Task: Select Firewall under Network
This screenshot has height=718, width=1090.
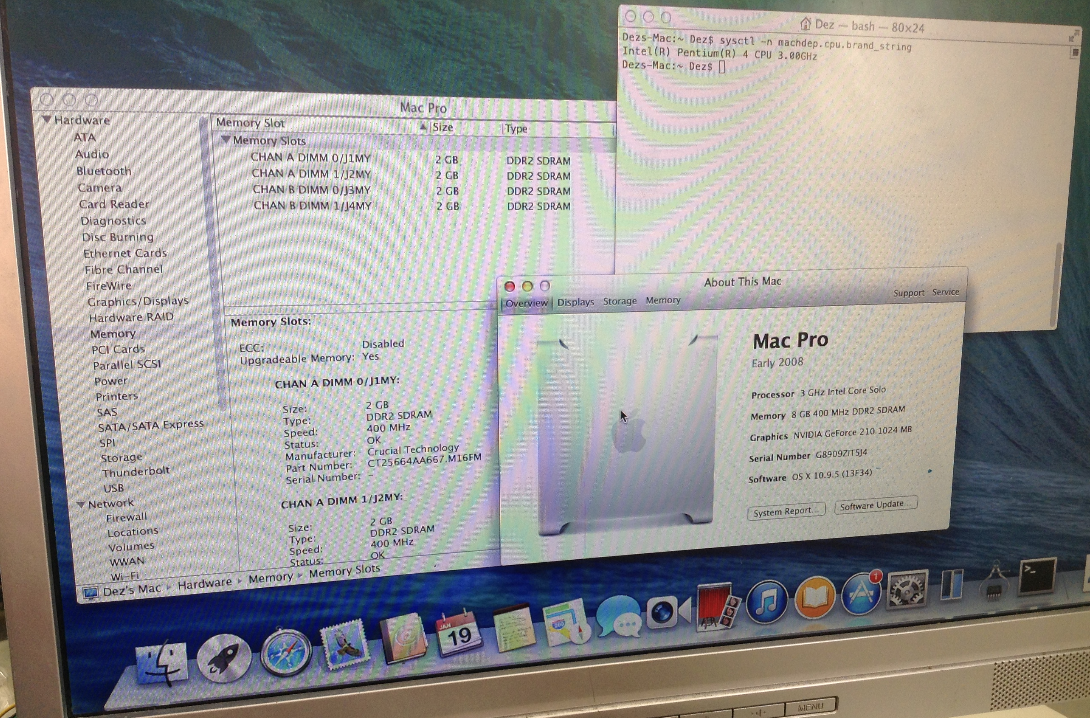Action: coord(127,518)
